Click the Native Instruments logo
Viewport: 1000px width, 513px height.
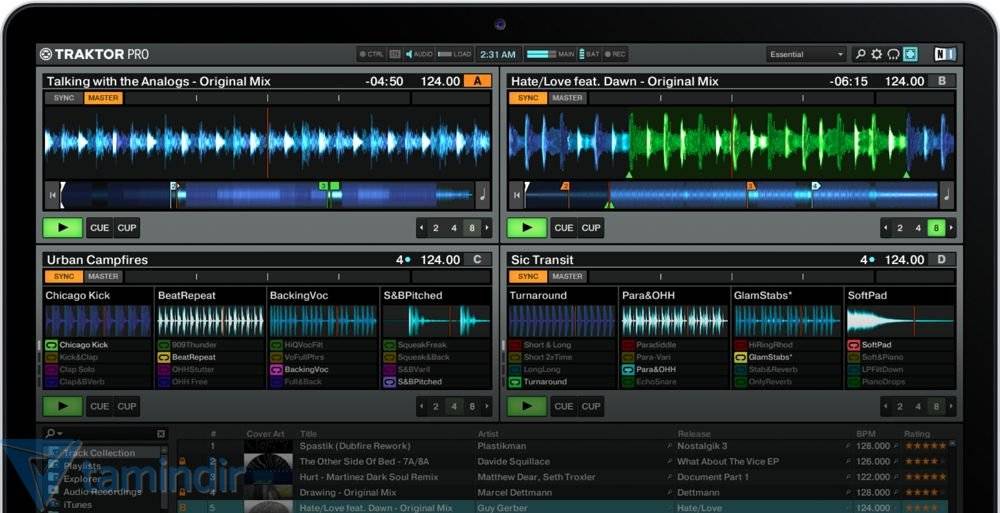[x=944, y=54]
